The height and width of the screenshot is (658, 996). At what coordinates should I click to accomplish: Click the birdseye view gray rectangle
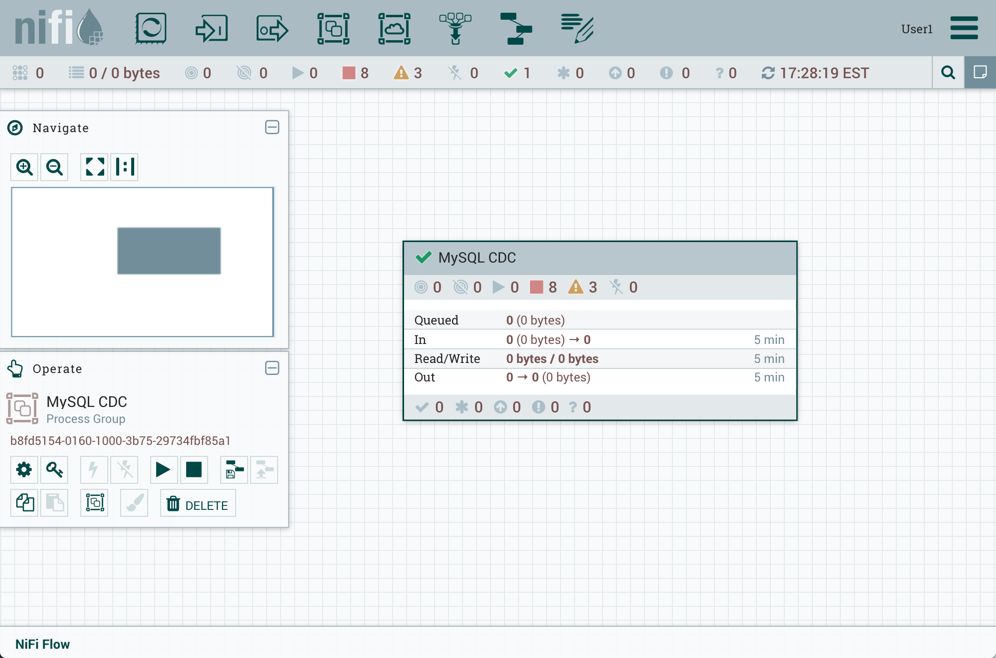click(169, 251)
